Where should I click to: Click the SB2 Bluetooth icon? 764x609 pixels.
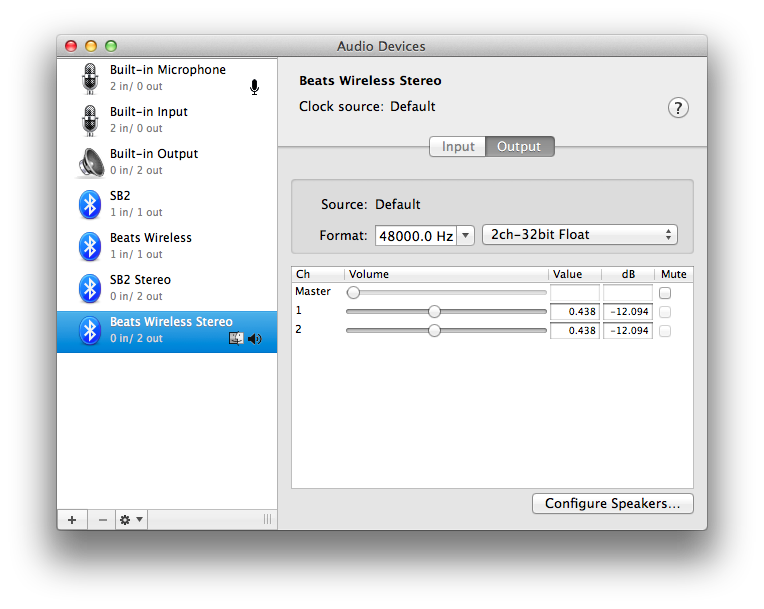coord(90,204)
